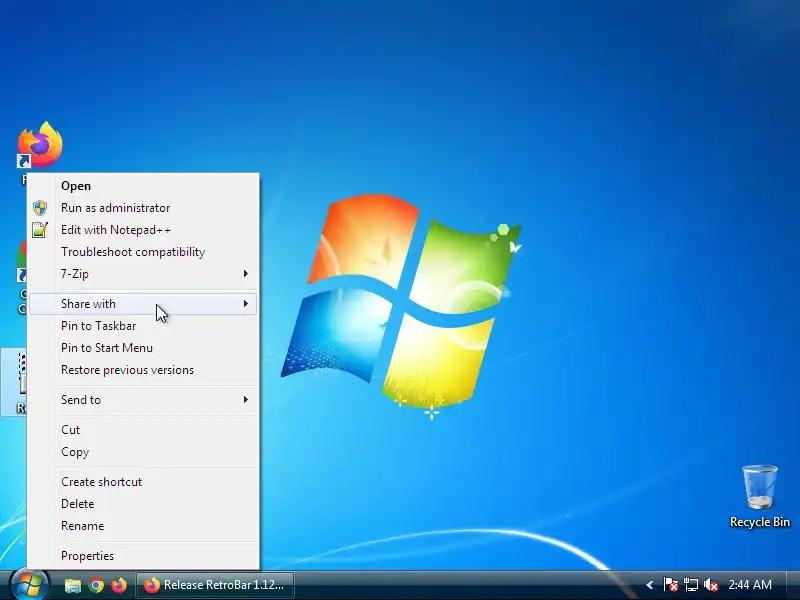Choose Cut from context menu
800x600 pixels.
[x=143, y=430]
